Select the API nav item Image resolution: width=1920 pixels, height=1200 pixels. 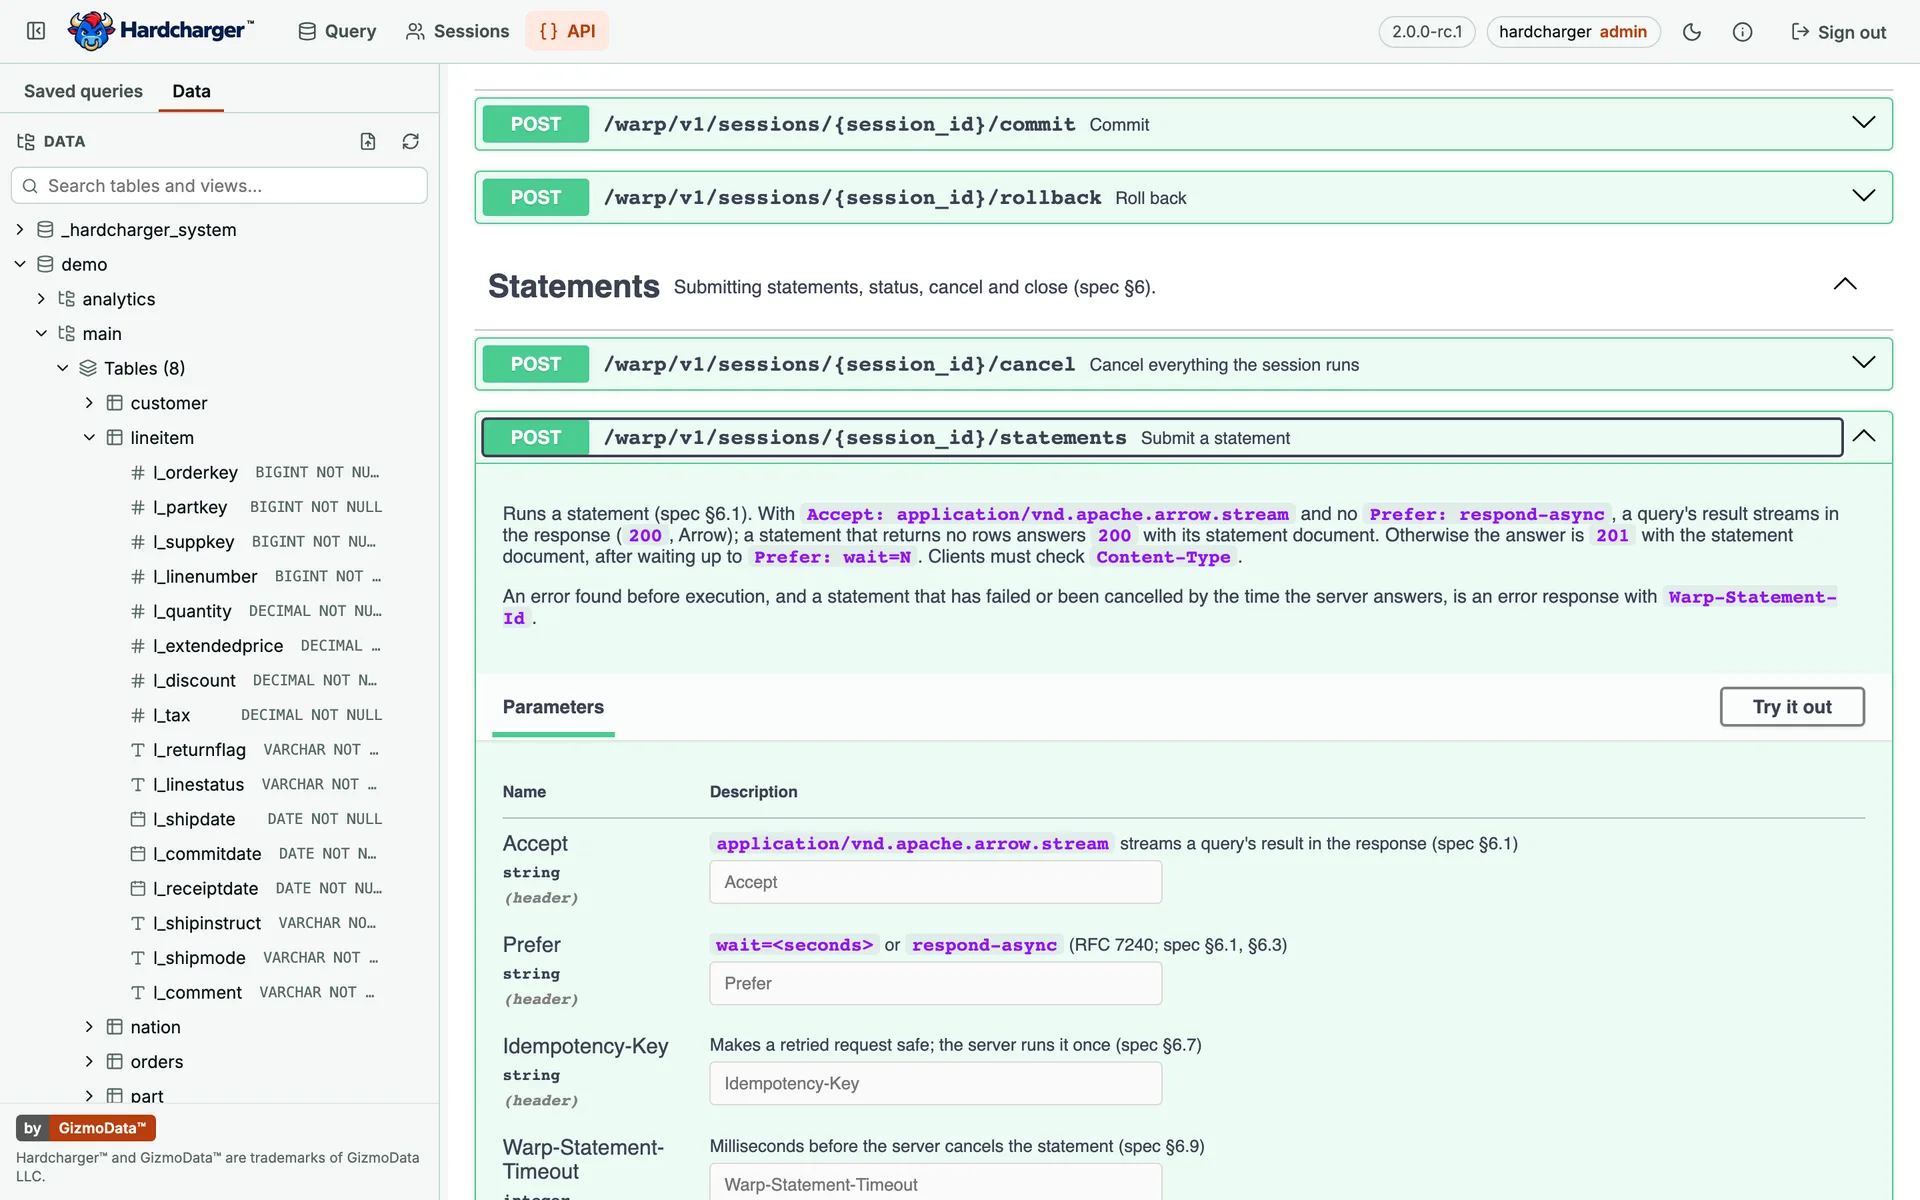pos(567,31)
